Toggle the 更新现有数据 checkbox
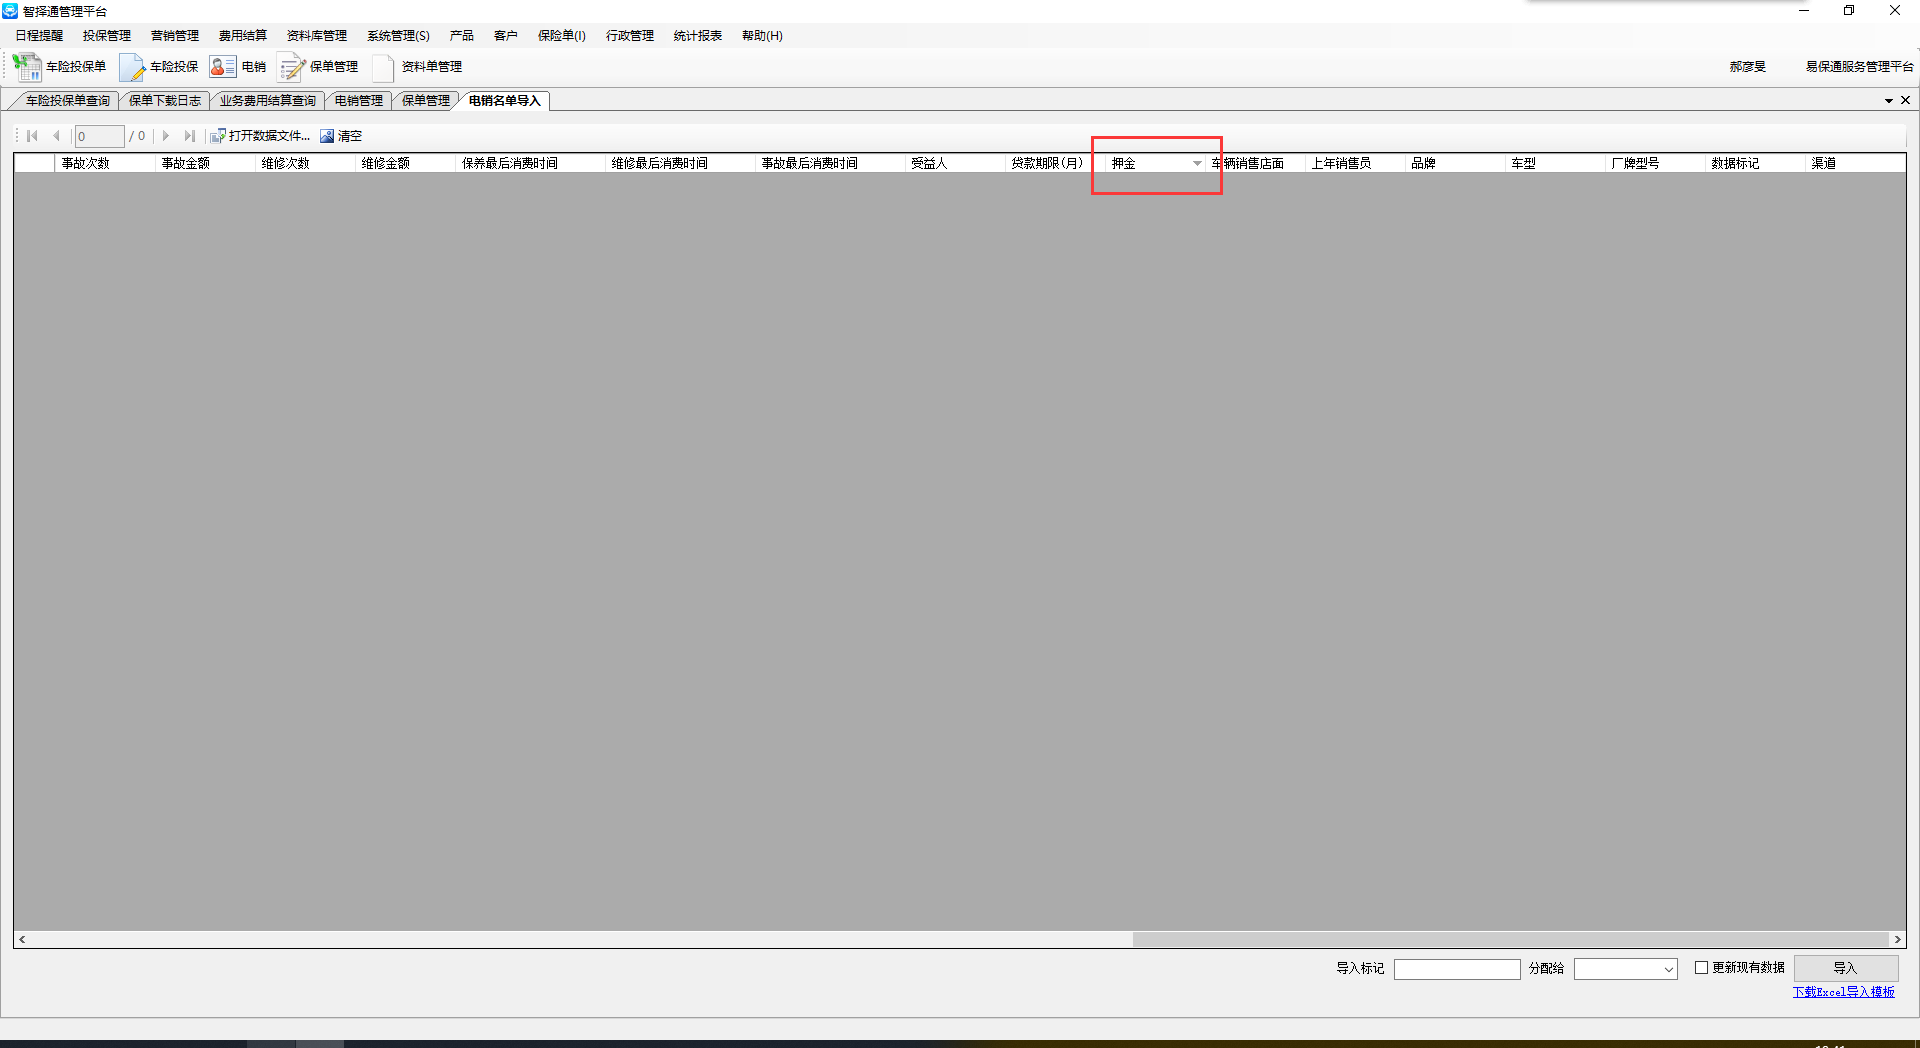 [x=1701, y=968]
